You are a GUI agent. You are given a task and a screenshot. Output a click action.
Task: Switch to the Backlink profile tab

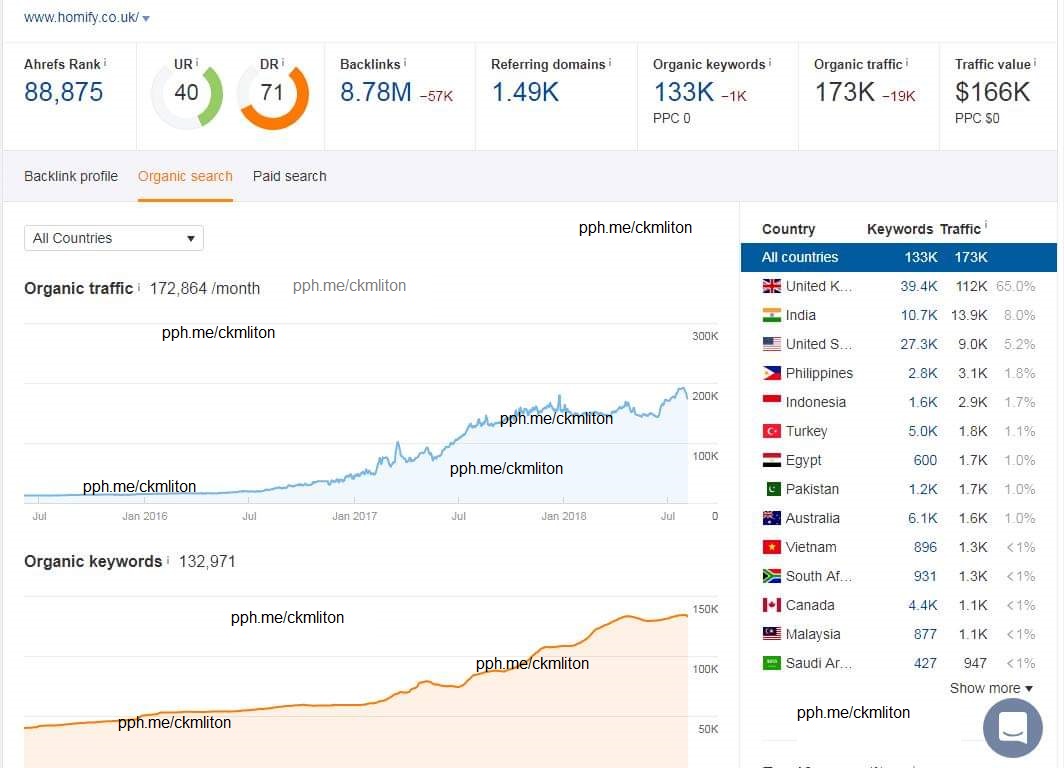coord(71,176)
